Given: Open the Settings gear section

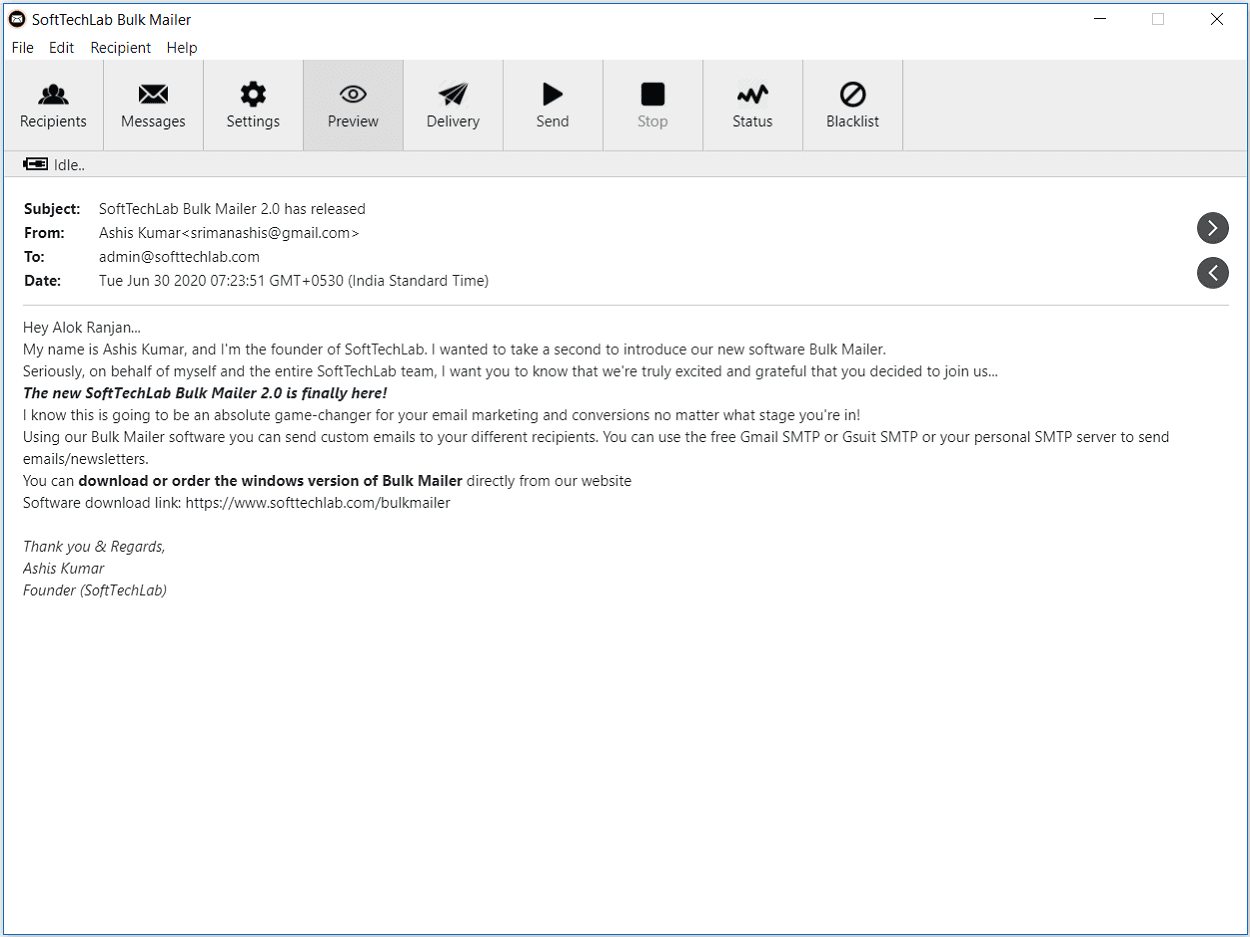Looking at the screenshot, I should [x=253, y=105].
